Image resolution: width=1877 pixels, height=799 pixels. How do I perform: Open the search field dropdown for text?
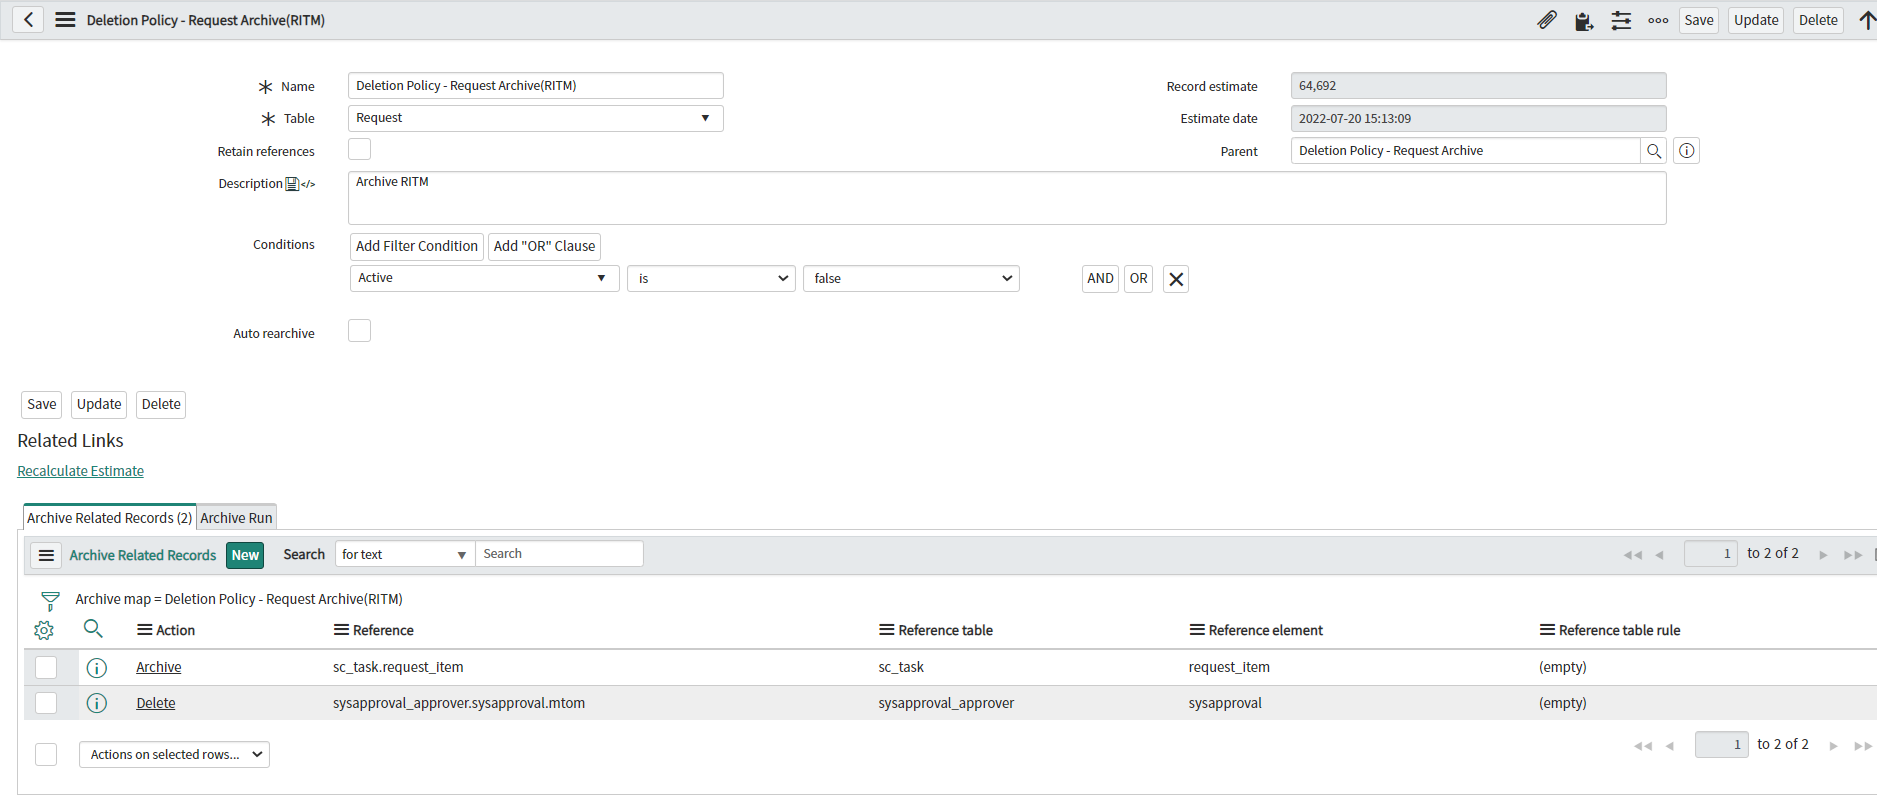(x=405, y=554)
